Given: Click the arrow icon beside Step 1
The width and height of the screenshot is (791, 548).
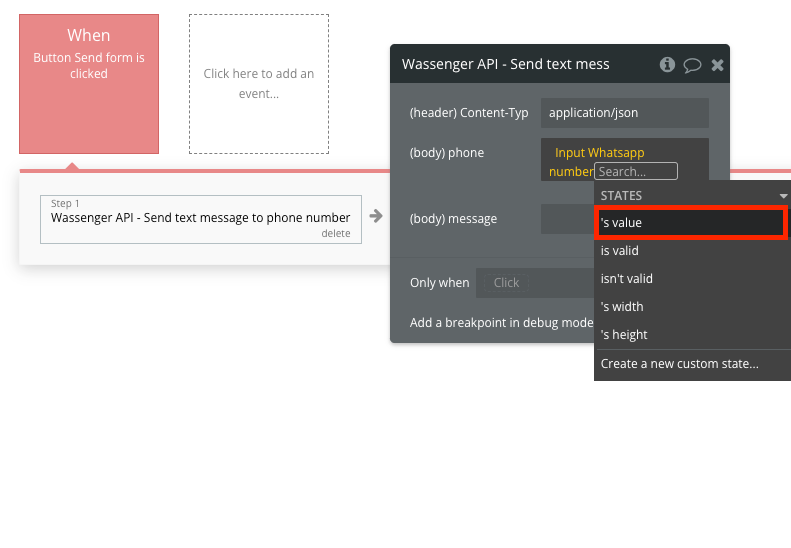Looking at the screenshot, I should [376, 216].
